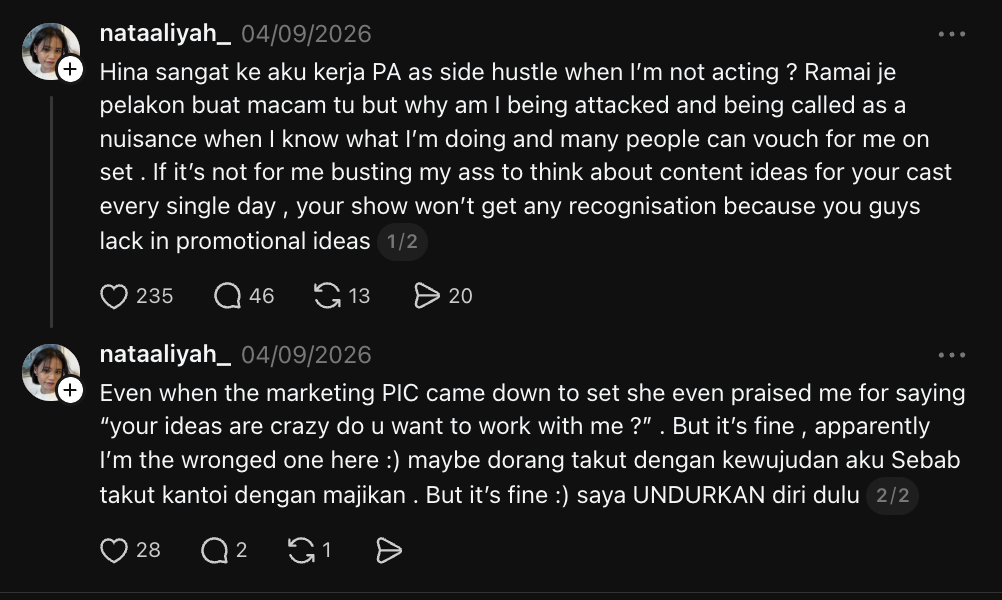Viewport: 1002px width, 600px height.
Task: Open the nataaliyah_ username on the first post
Action: [x=165, y=33]
